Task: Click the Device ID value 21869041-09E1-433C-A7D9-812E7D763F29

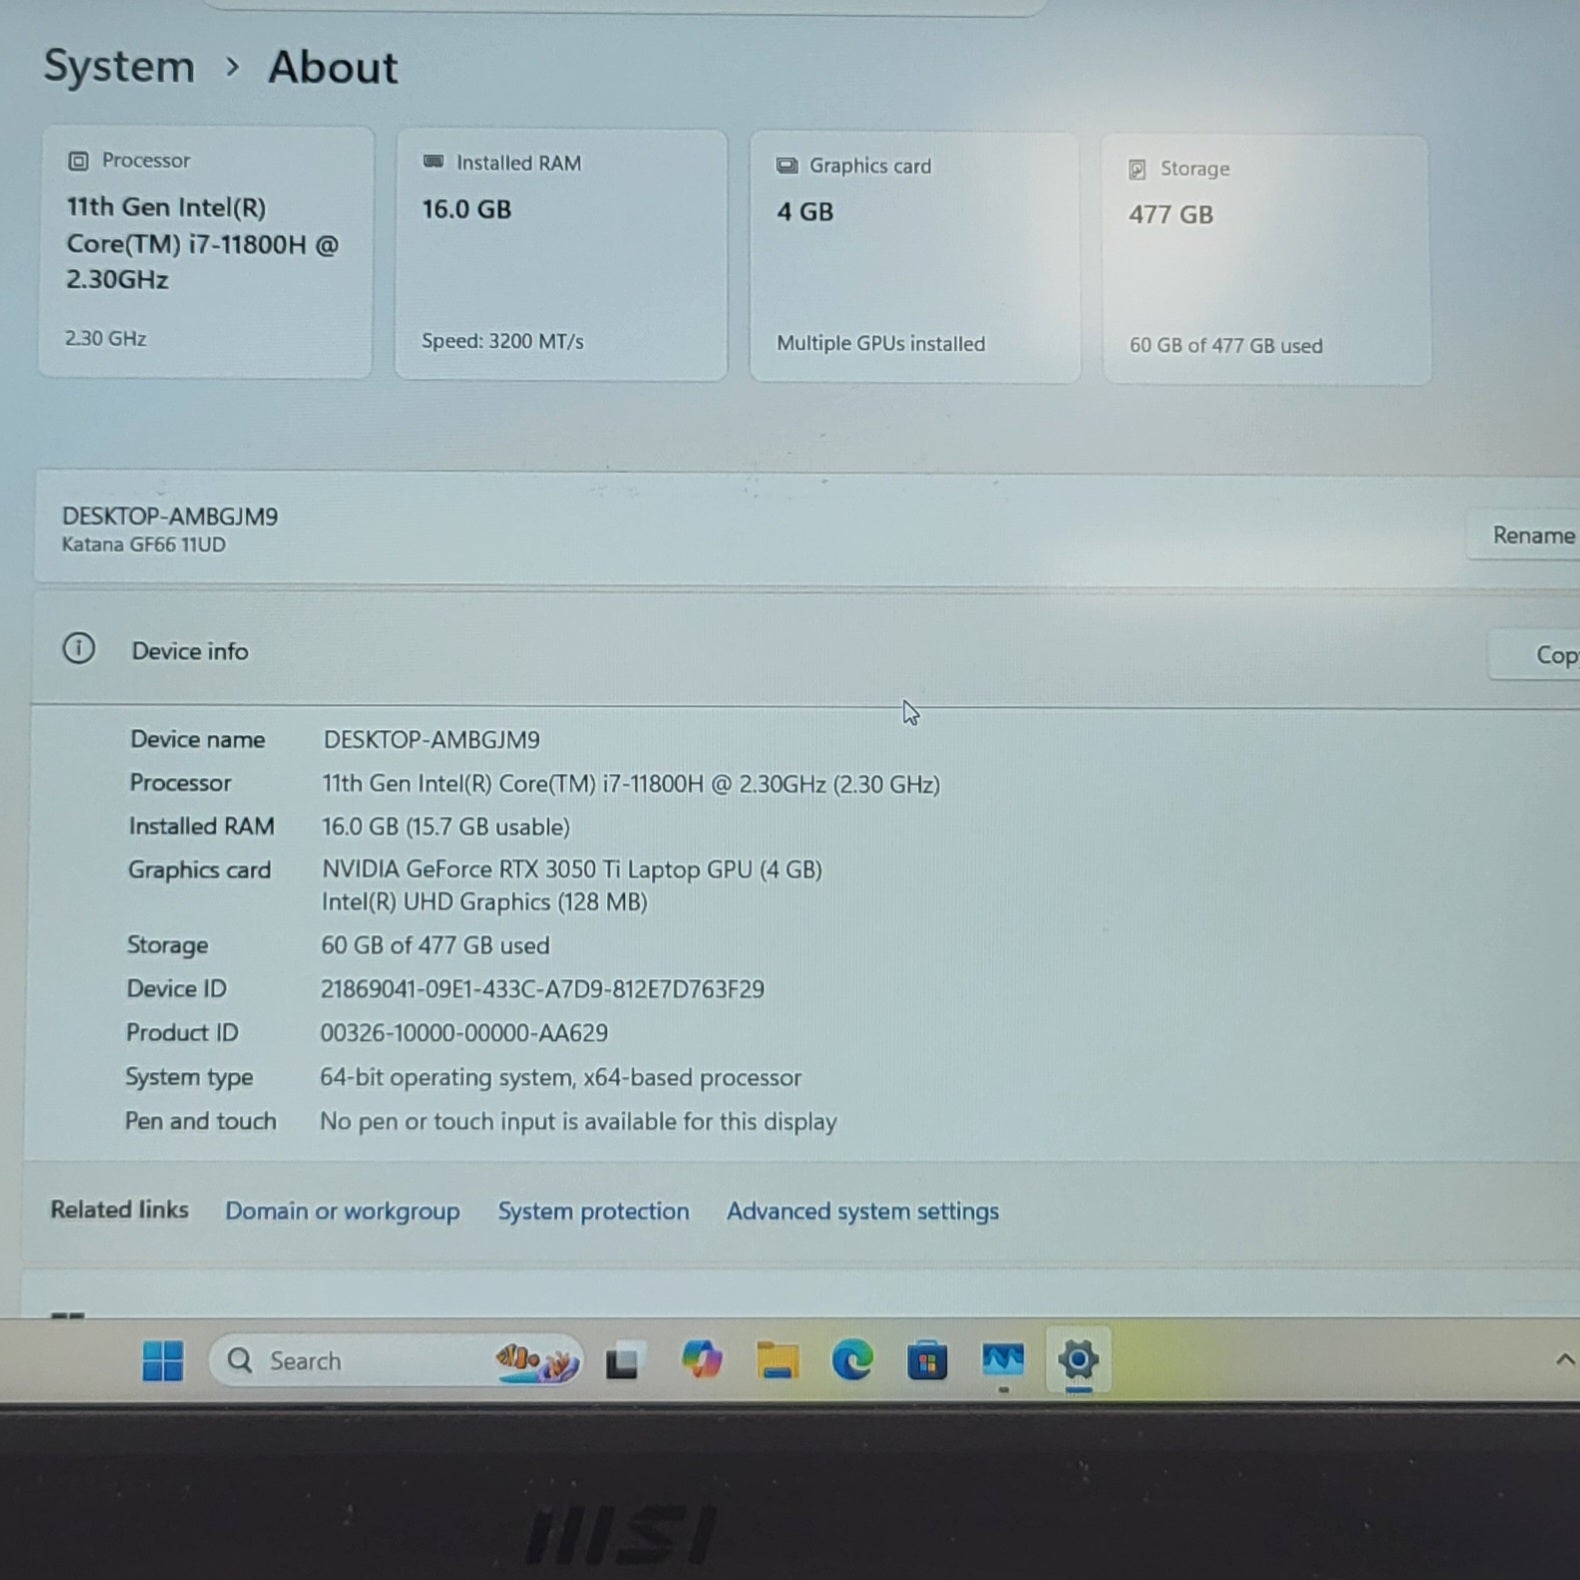Action: 542,989
